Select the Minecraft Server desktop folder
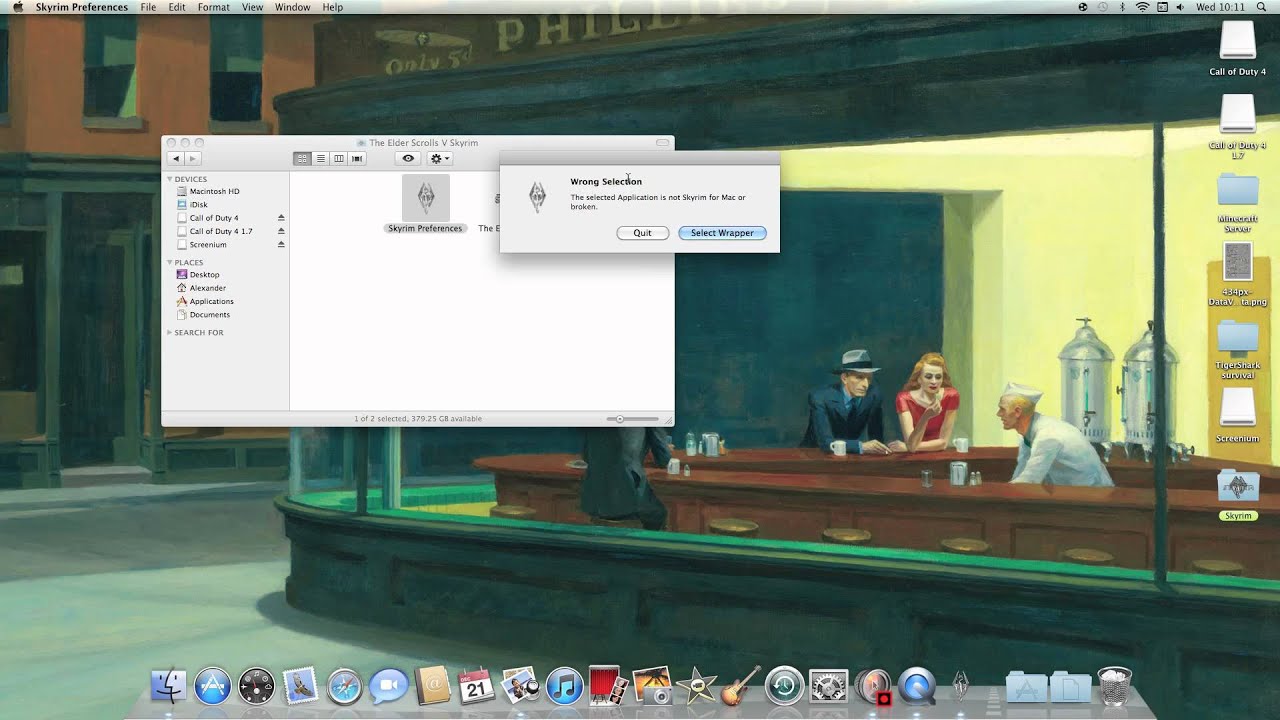1280x720 pixels. pos(1238,203)
